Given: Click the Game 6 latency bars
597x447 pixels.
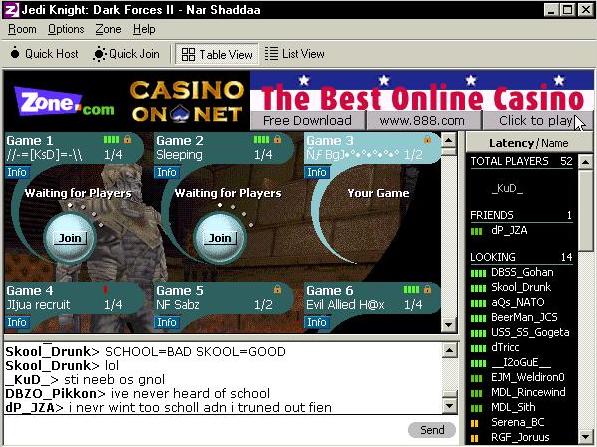Looking at the screenshot, I should tap(411, 290).
